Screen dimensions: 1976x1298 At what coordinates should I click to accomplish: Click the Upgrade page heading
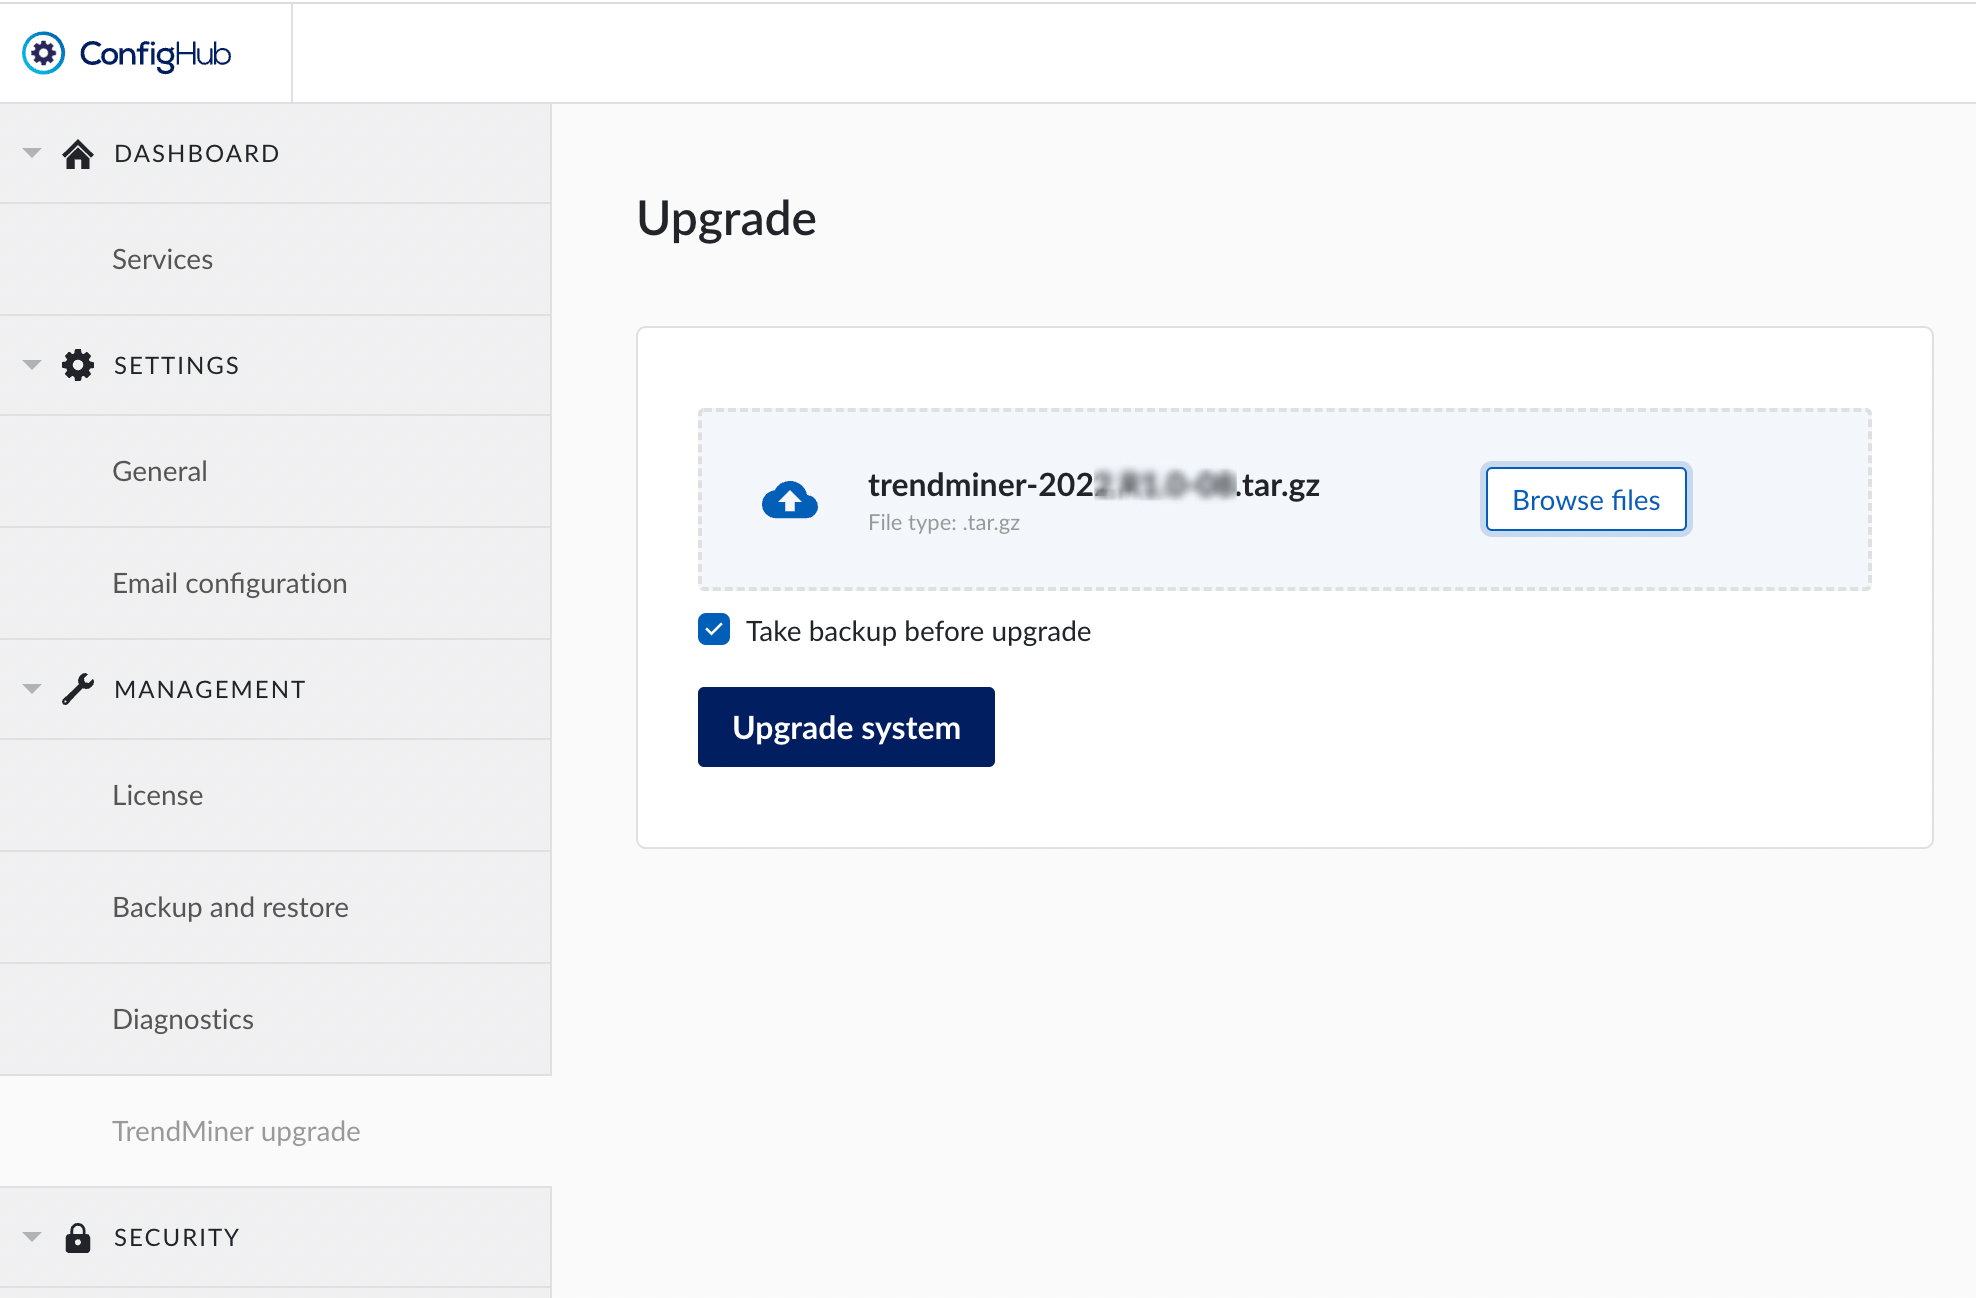pos(727,219)
